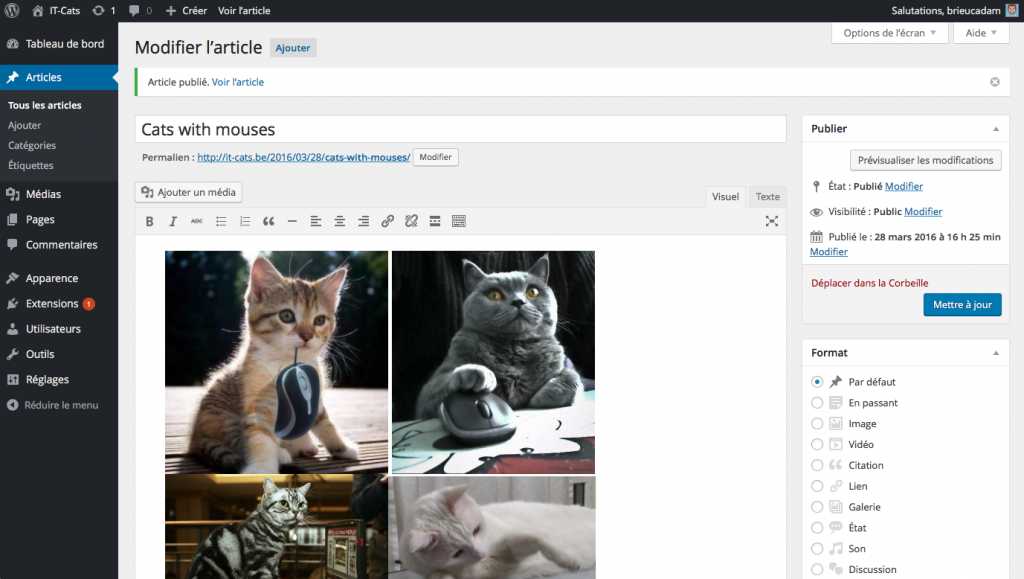Toggle bold formatting in editor toolbar
This screenshot has width=1024, height=579.
150,221
